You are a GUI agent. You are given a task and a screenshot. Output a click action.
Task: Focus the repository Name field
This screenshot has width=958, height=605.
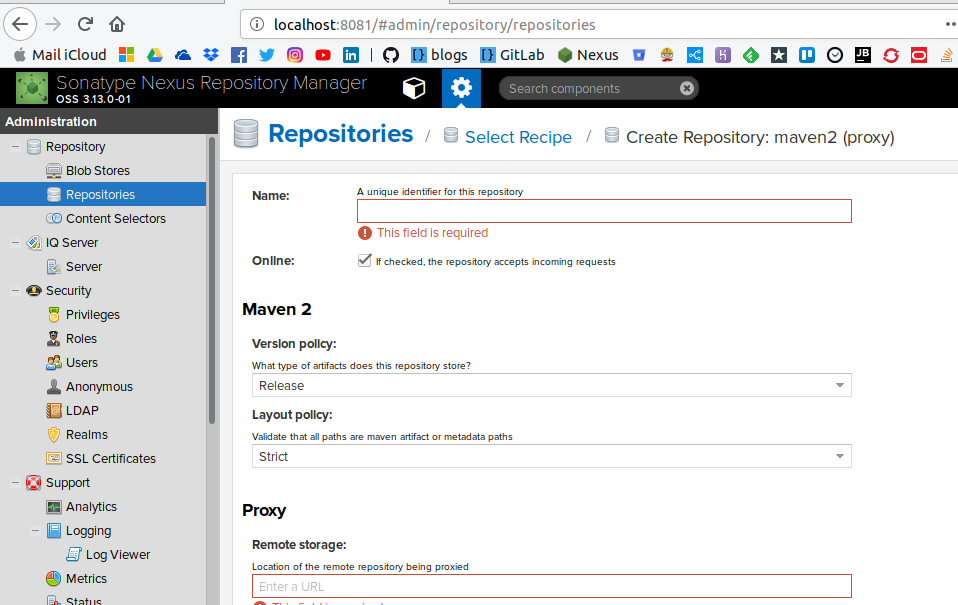tap(604, 211)
